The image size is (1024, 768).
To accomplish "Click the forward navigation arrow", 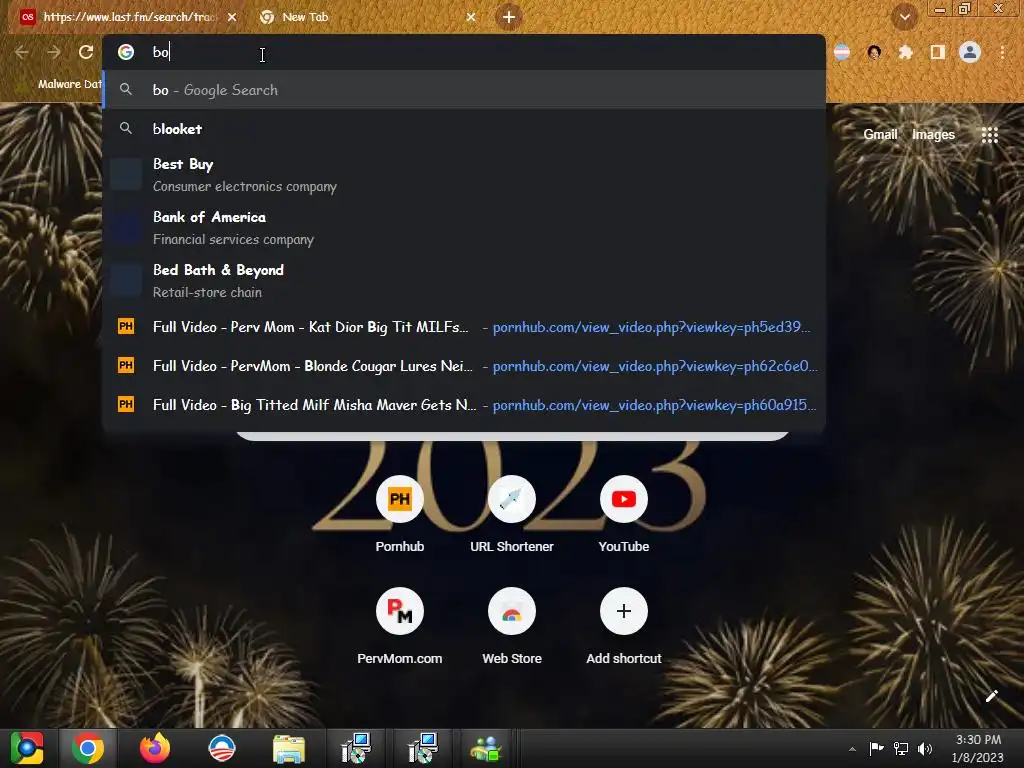I will 54,52.
